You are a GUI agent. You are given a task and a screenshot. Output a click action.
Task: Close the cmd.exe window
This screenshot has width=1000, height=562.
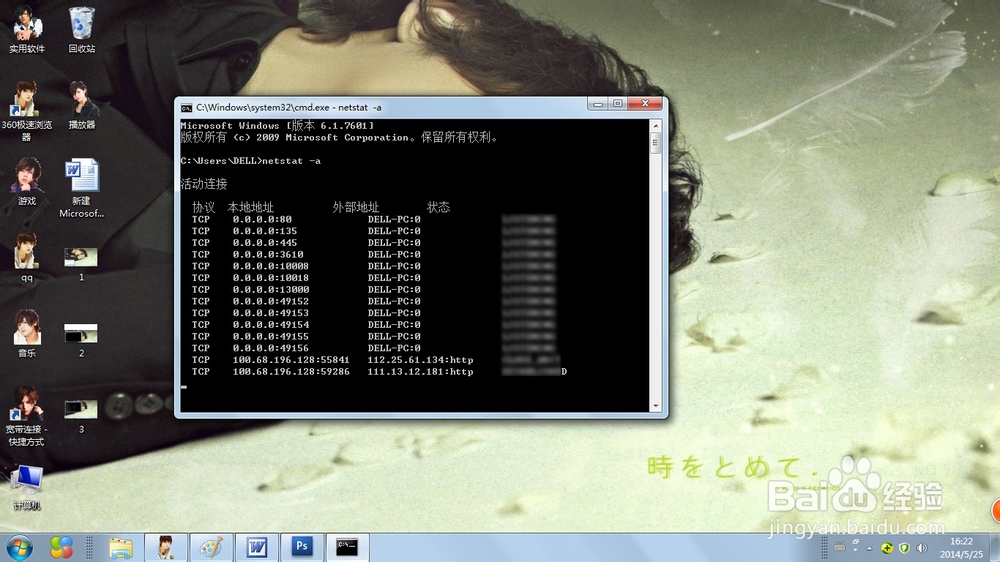(645, 104)
